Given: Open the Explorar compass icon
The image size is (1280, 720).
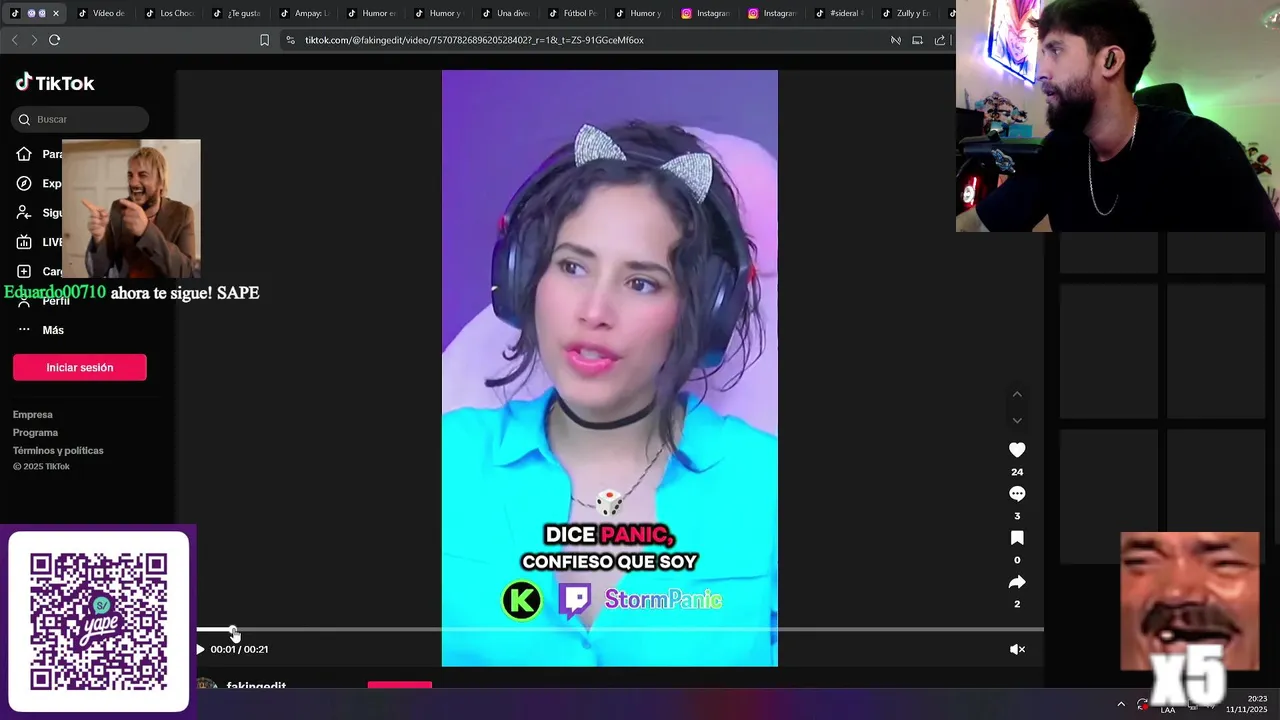Looking at the screenshot, I should coord(24,183).
